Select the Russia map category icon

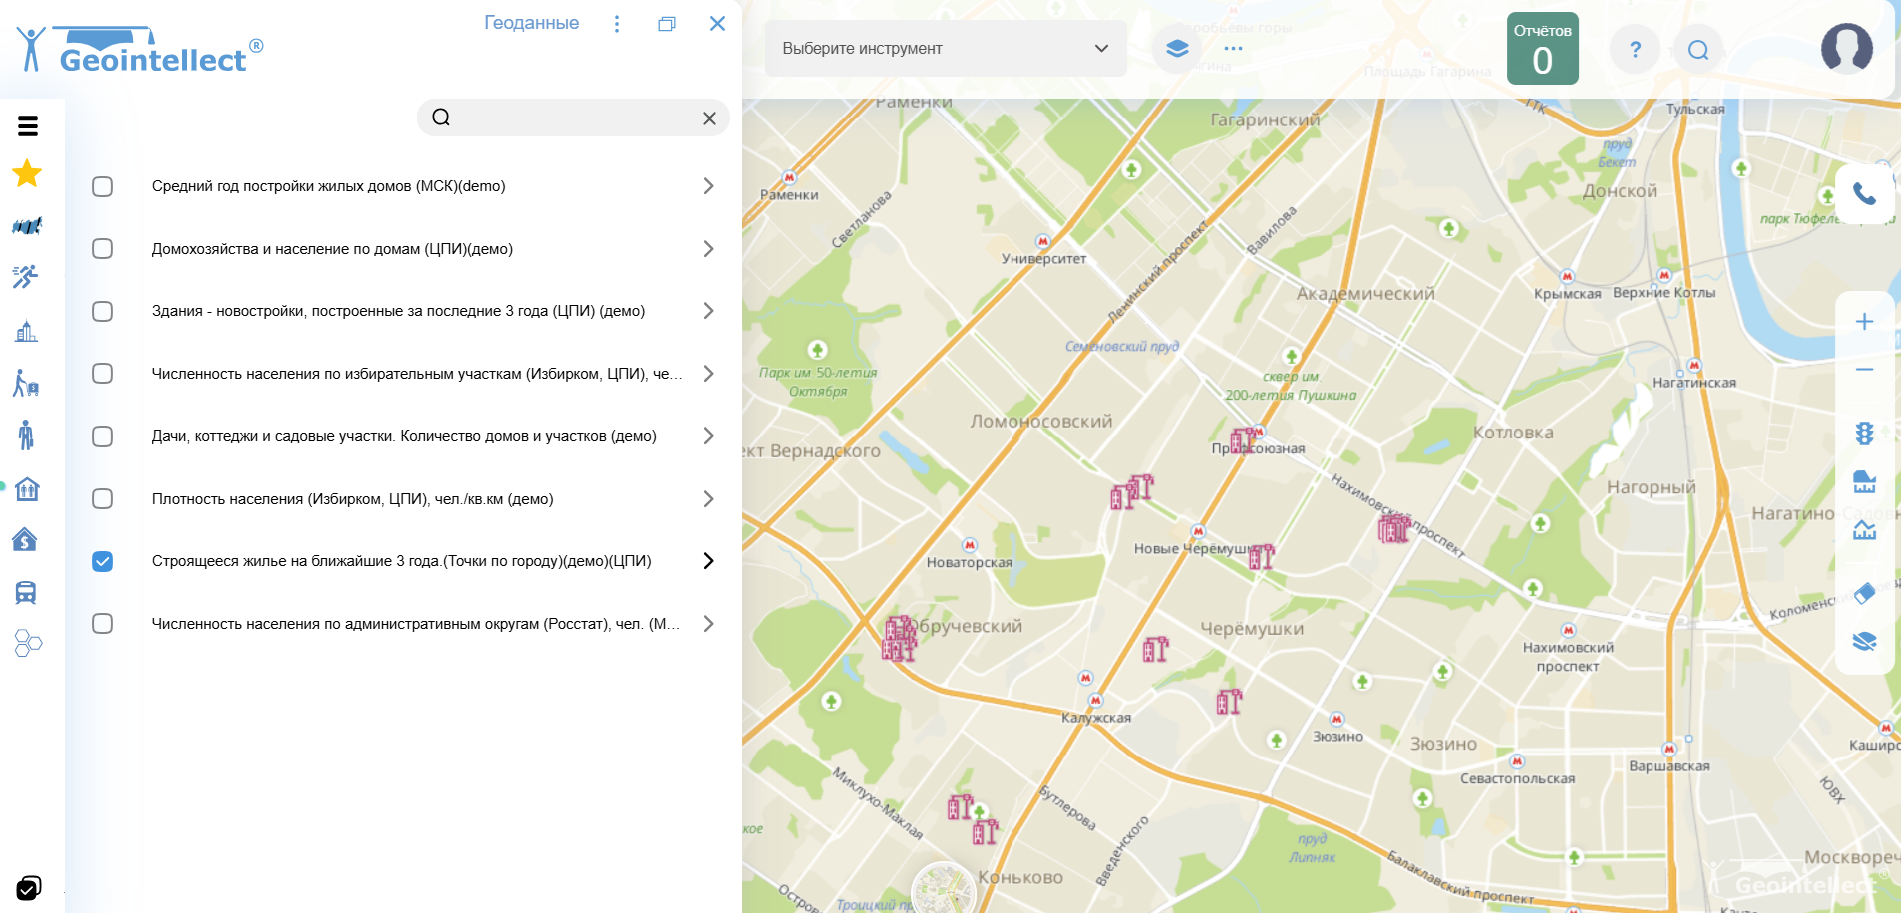(27, 226)
